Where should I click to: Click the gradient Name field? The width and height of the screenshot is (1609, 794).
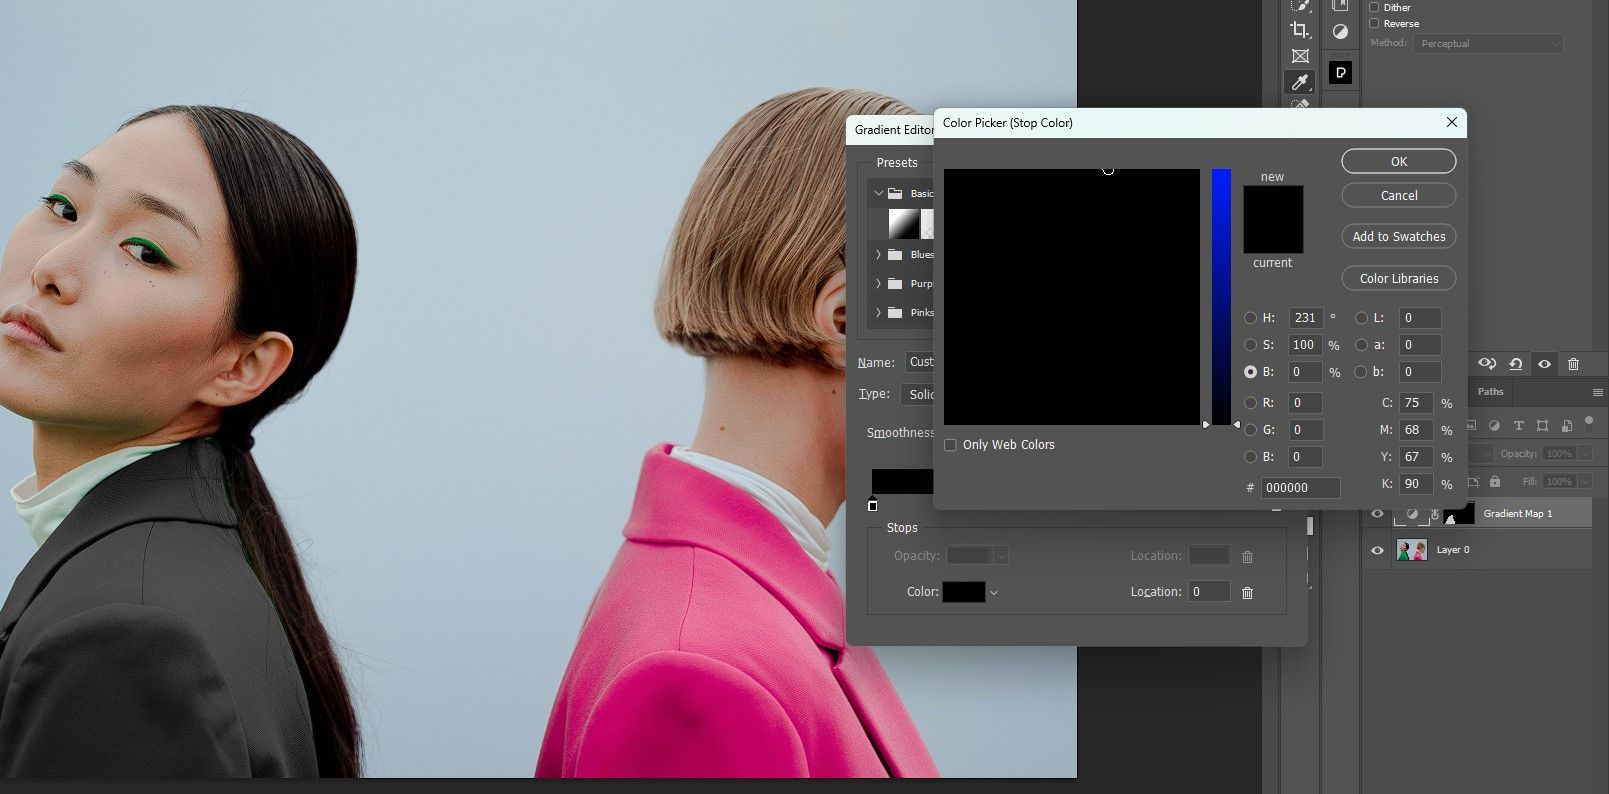point(920,362)
